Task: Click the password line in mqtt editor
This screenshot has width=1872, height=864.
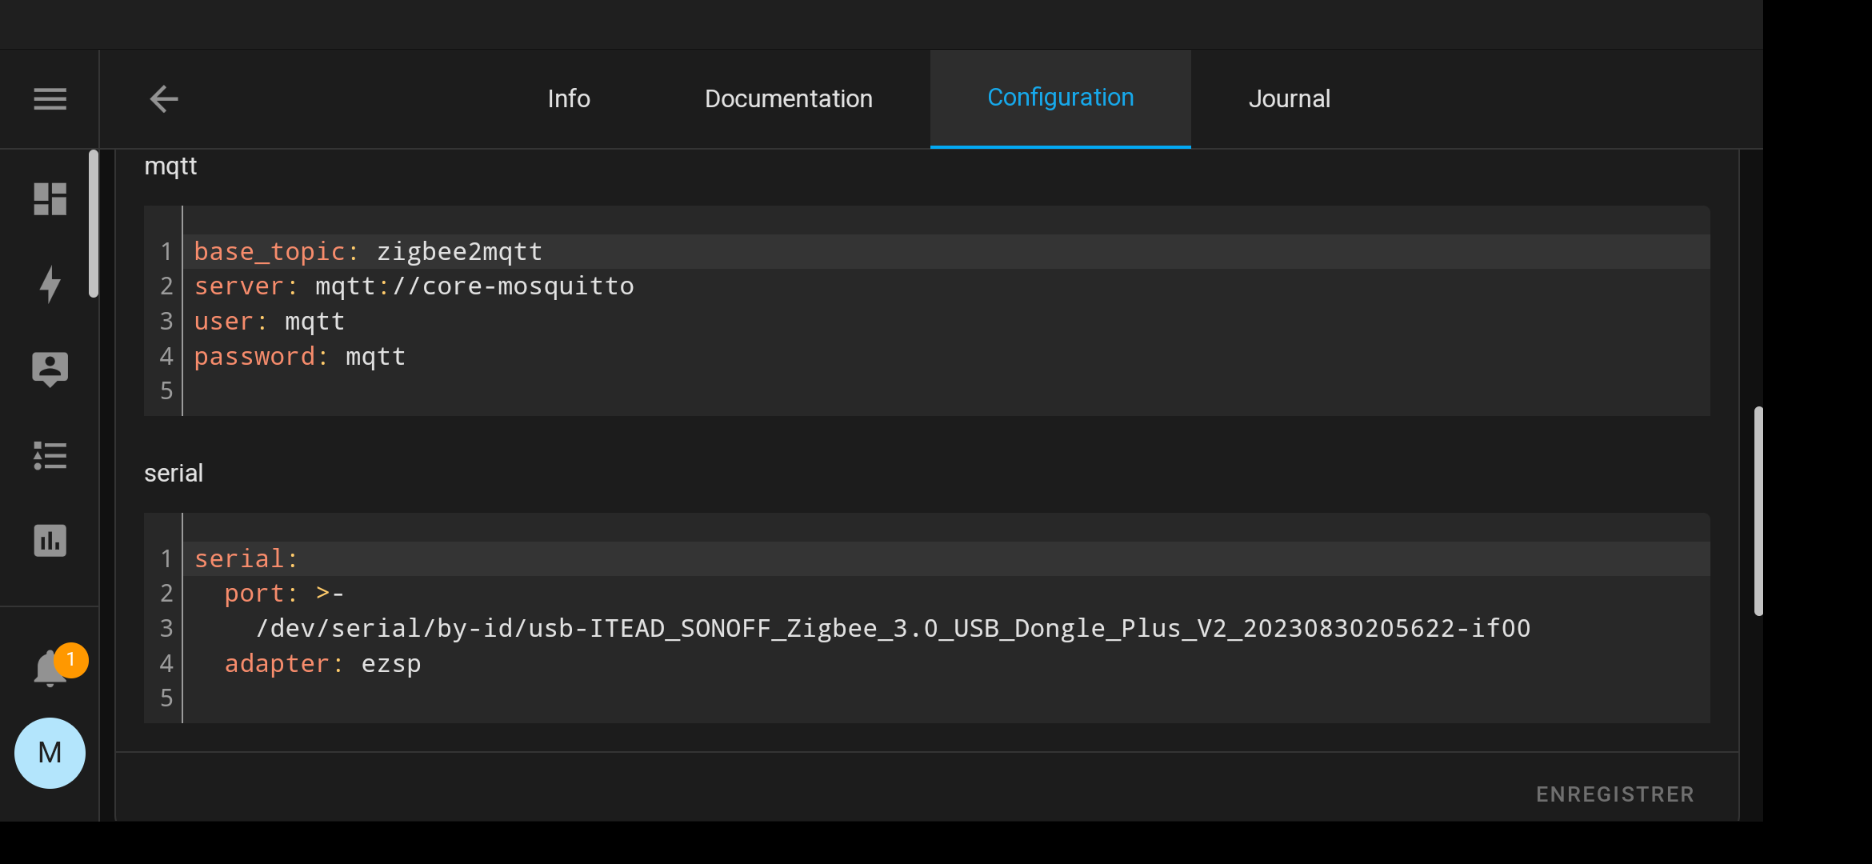Action: [300, 357]
